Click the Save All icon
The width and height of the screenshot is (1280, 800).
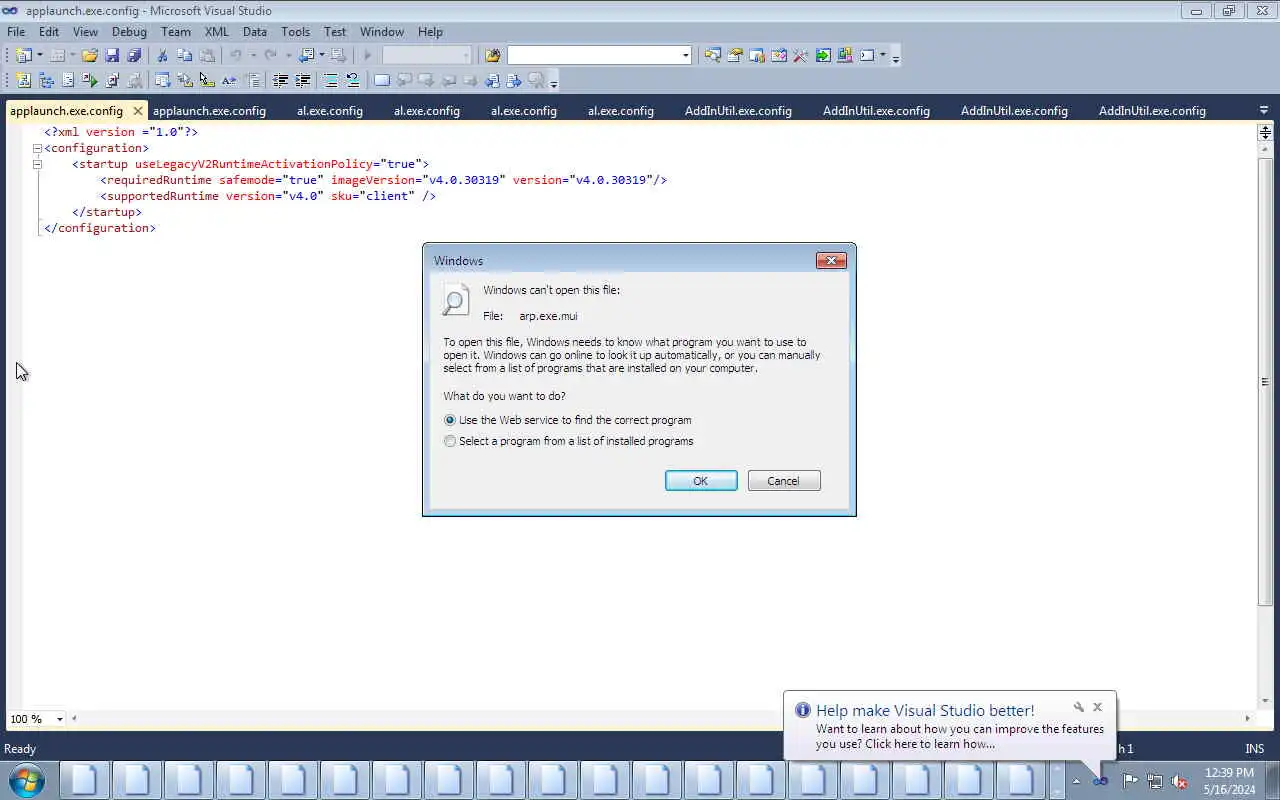(134, 55)
